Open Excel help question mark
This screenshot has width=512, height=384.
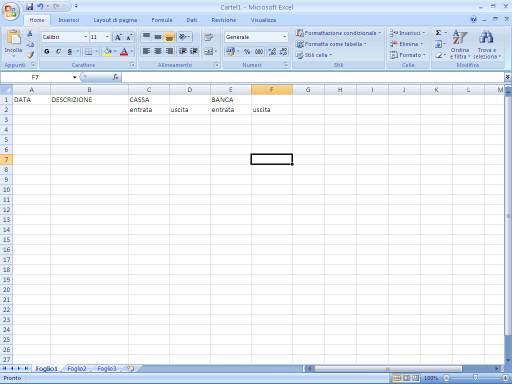click(474, 20)
